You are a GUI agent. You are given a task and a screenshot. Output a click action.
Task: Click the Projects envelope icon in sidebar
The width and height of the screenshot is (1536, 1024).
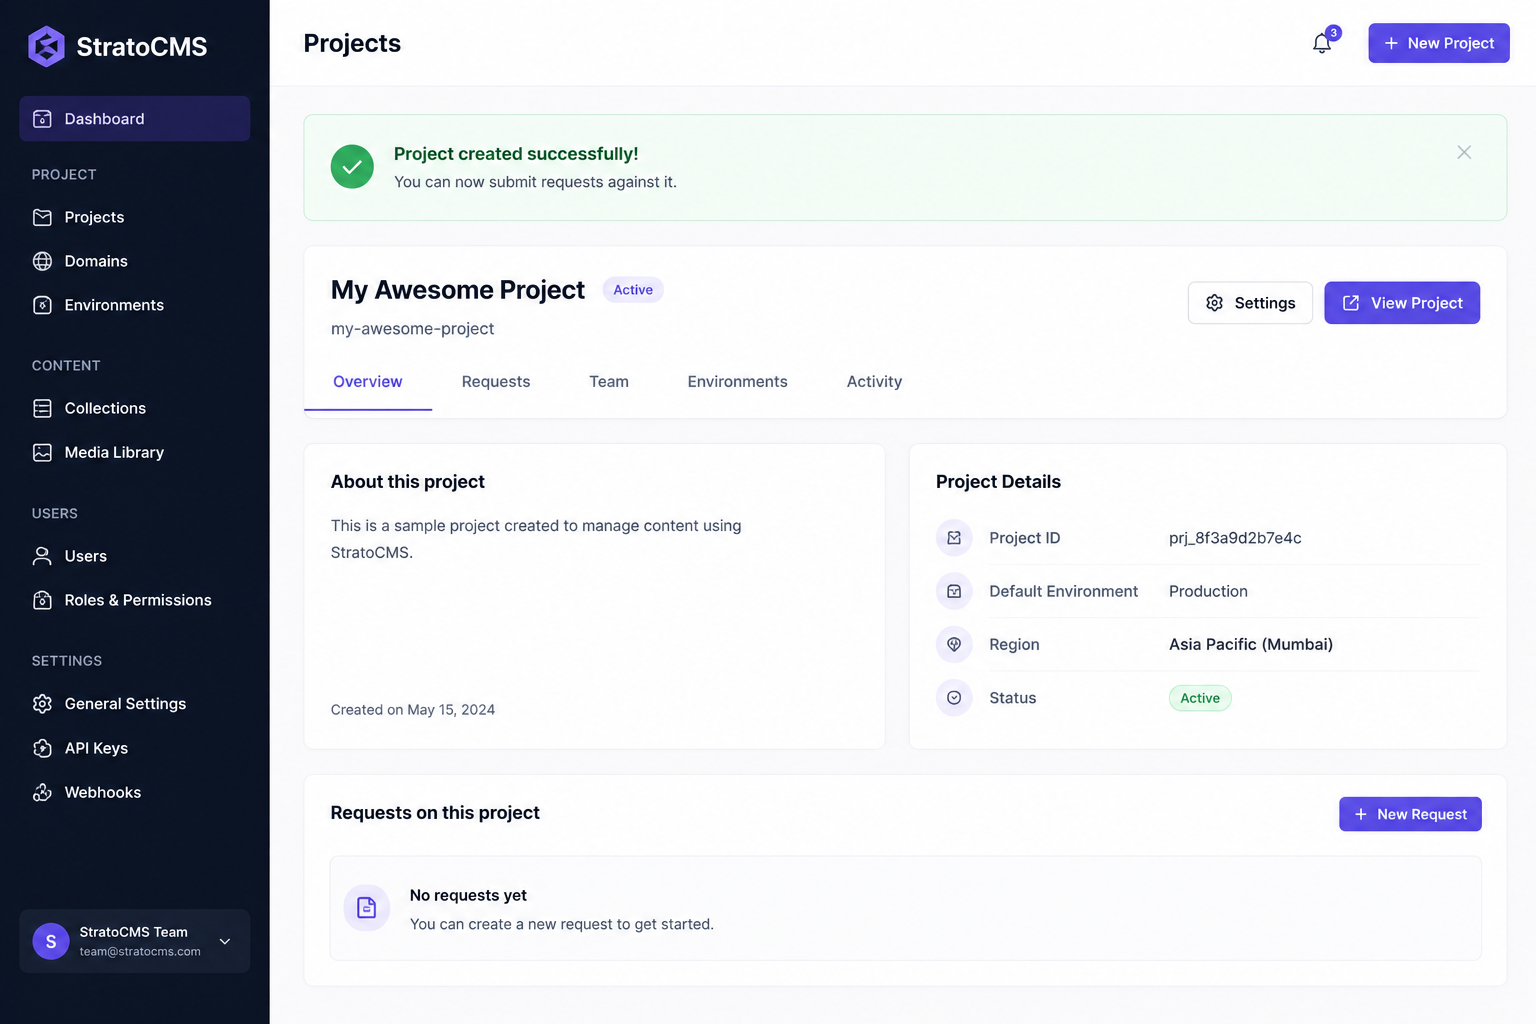[x=42, y=217]
